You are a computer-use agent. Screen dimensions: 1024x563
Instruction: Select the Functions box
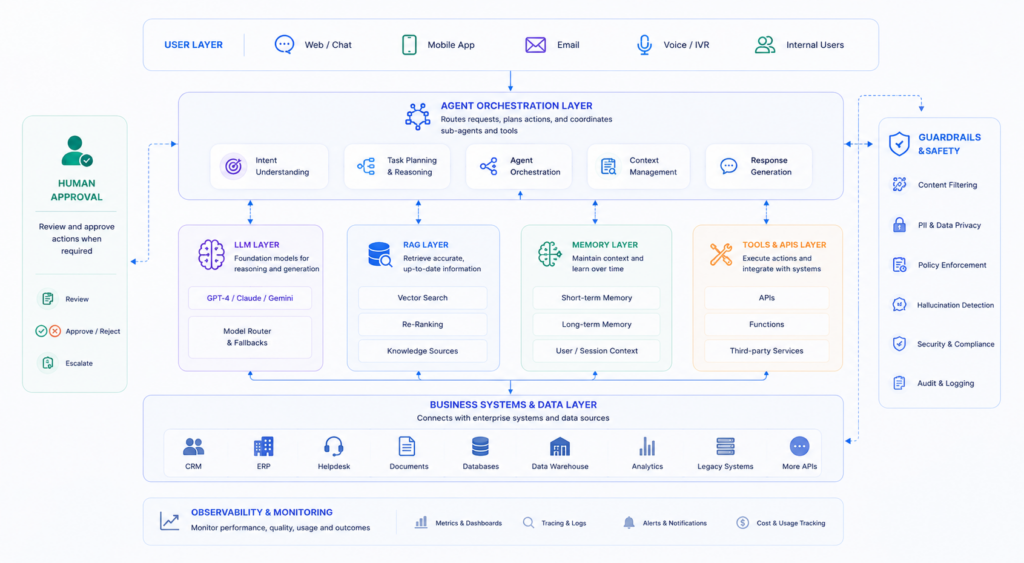(x=767, y=325)
